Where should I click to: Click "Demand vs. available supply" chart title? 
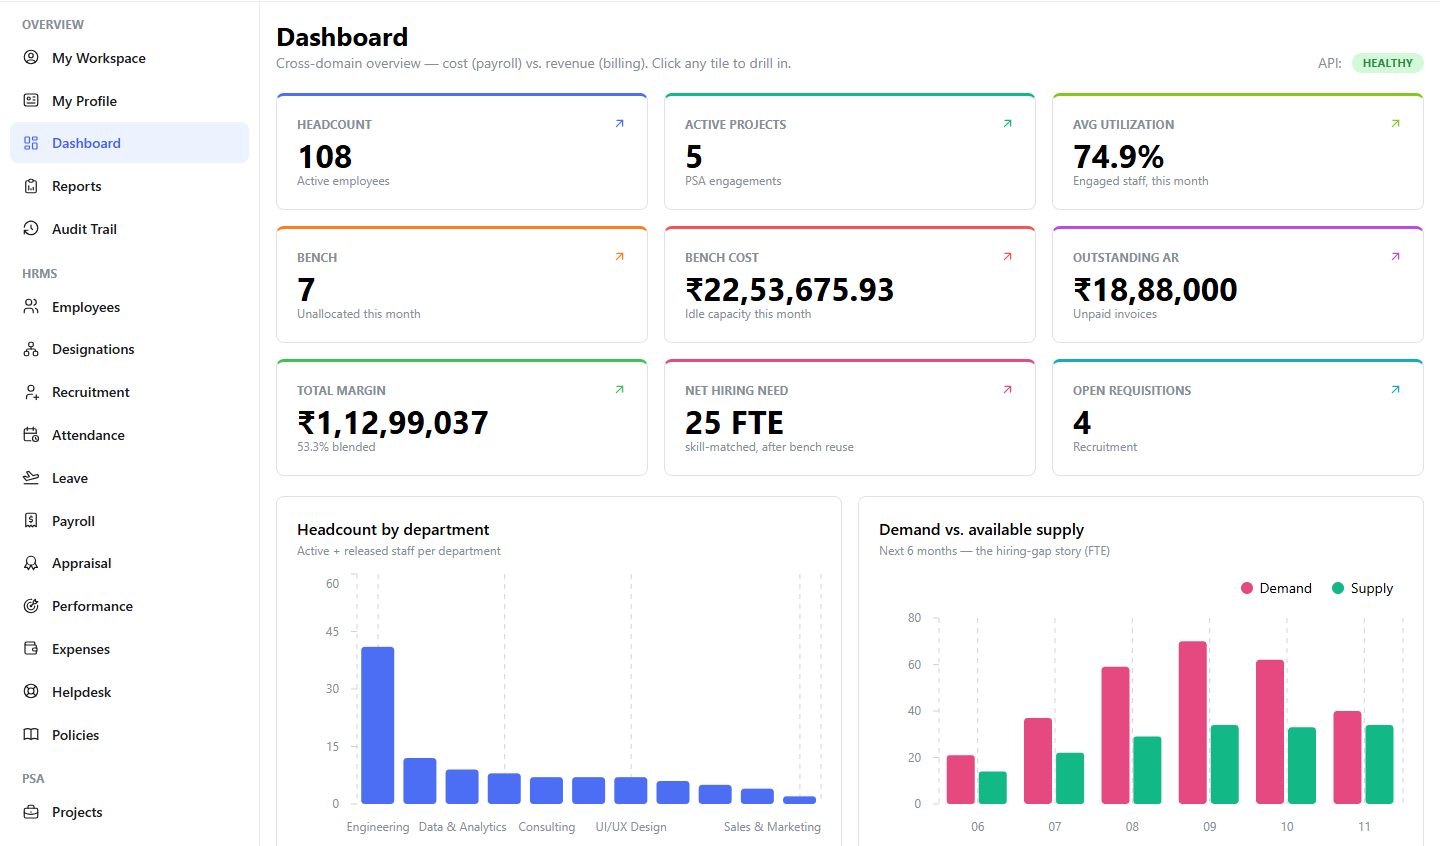[x=981, y=530]
